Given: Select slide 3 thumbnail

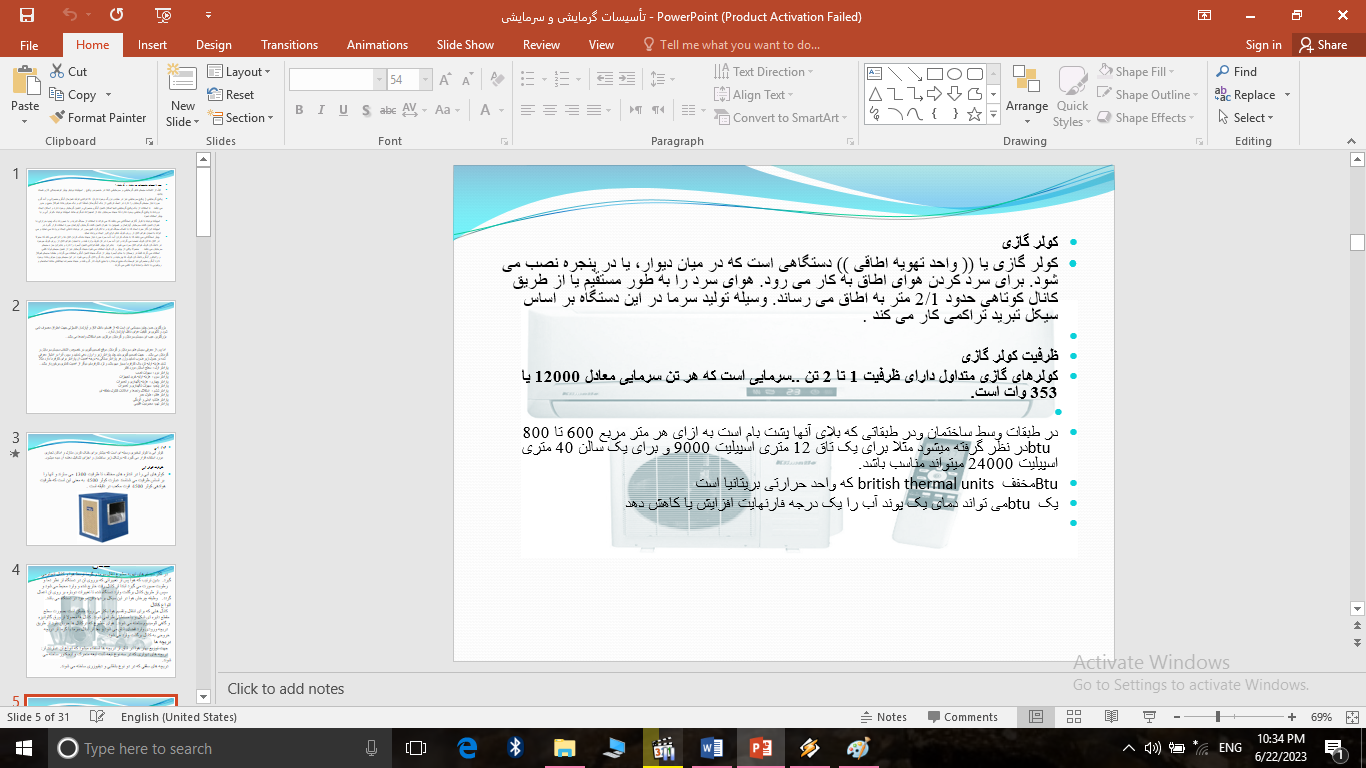Looking at the screenshot, I should point(100,486).
